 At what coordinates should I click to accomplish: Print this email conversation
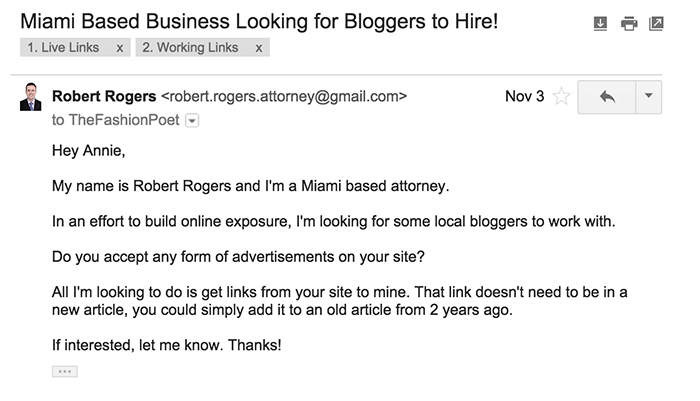[629, 23]
